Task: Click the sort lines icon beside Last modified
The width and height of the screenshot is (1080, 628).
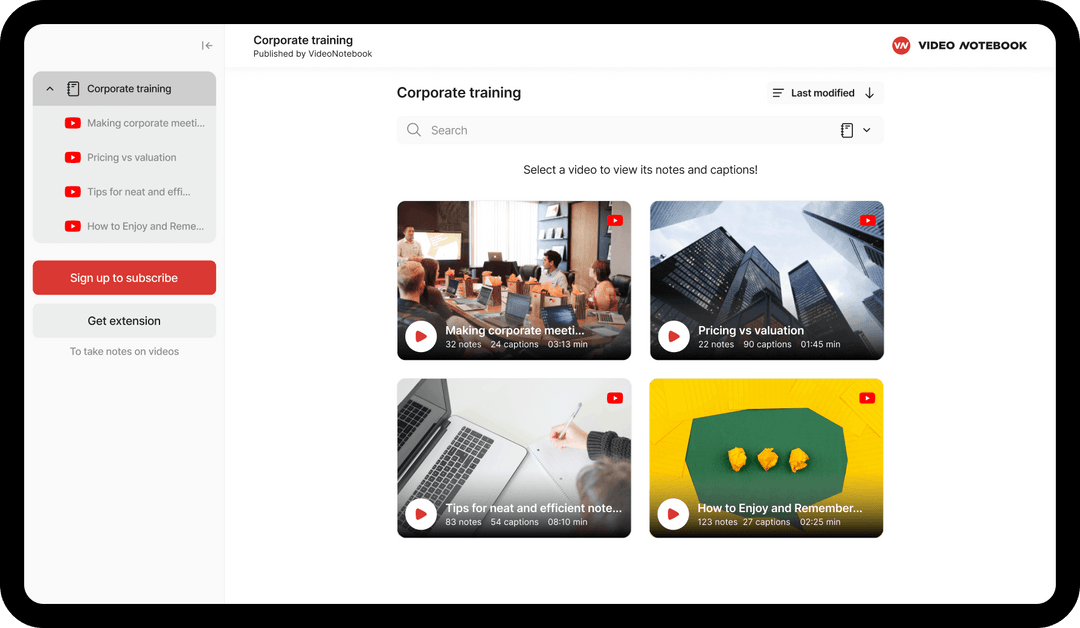Action: point(779,92)
